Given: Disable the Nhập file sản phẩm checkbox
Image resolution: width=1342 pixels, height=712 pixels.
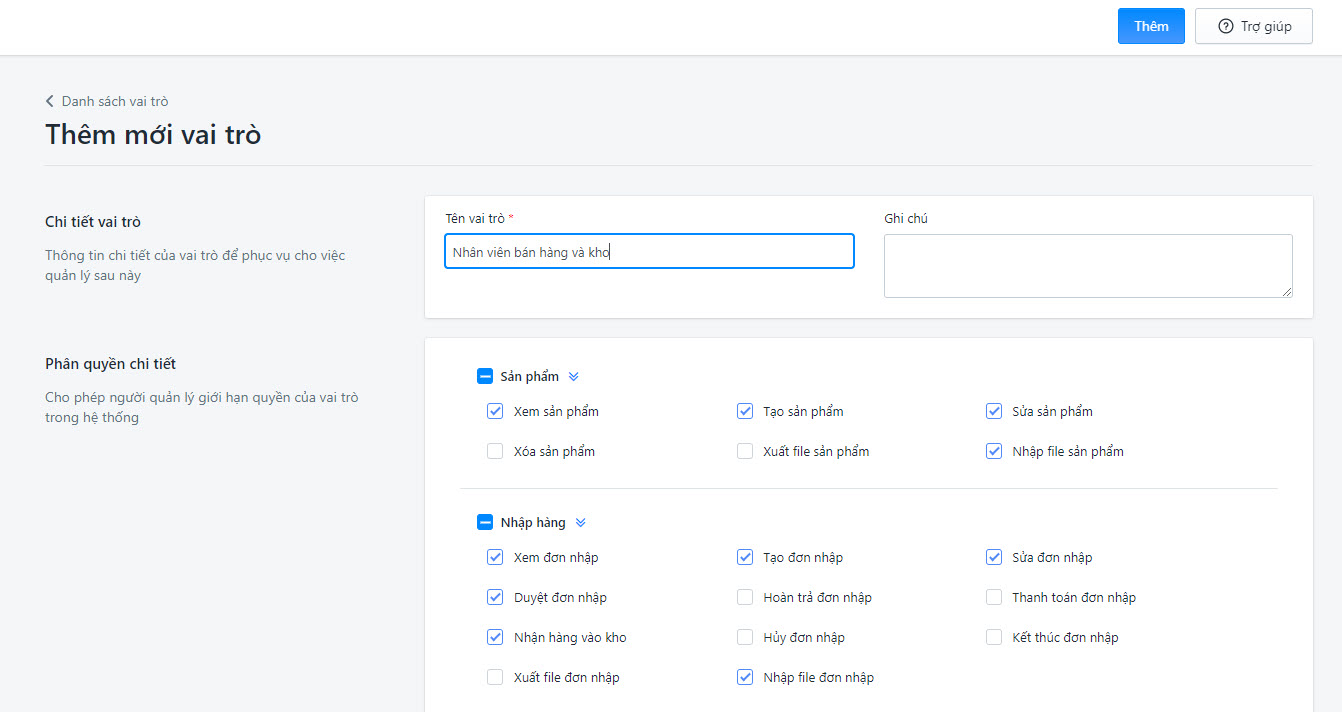Looking at the screenshot, I should [994, 451].
